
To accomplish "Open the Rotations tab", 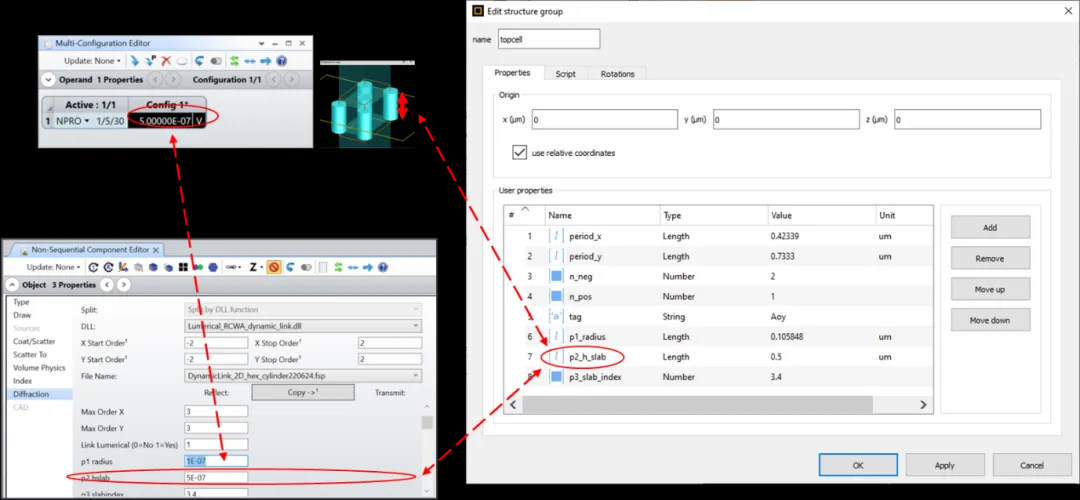I will click(617, 74).
